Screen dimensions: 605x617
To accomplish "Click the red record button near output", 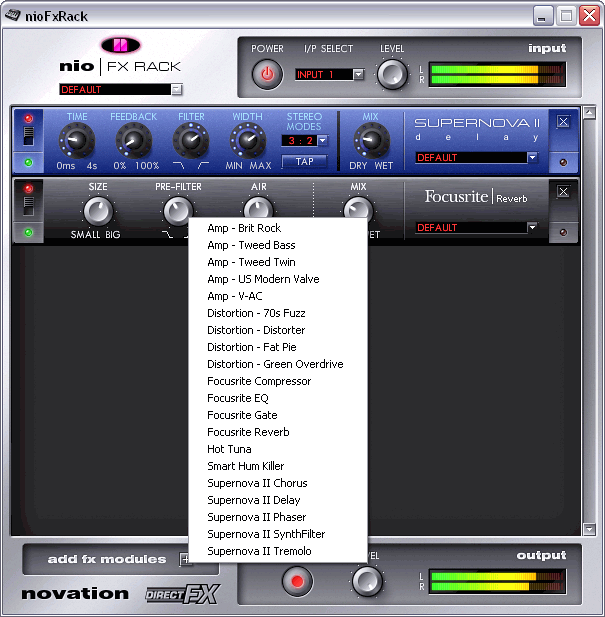I will pos(297,581).
